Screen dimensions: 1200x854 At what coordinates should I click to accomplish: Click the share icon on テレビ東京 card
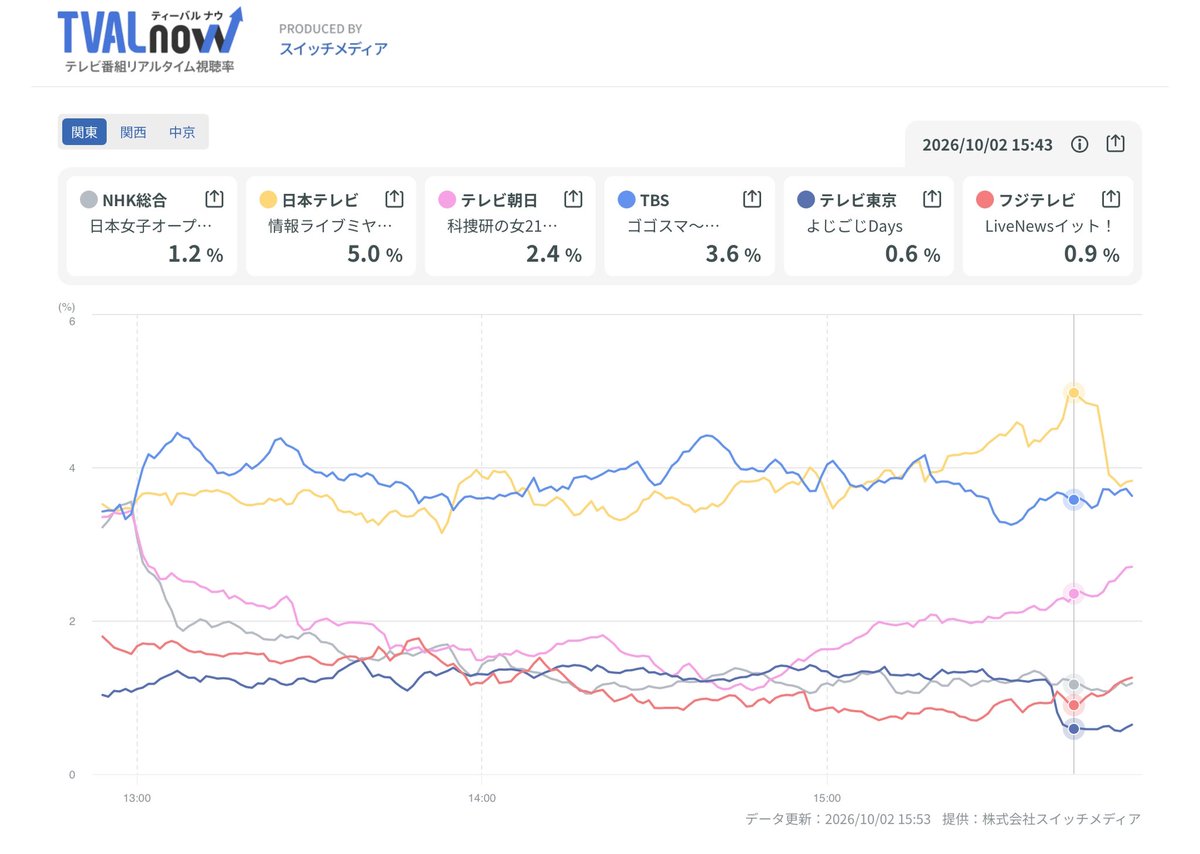tap(931, 199)
